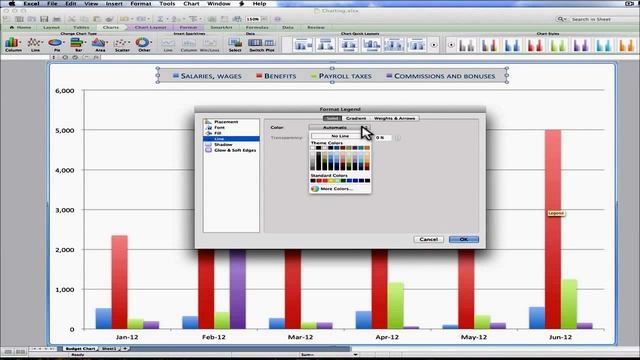The image size is (640, 360).
Task: Click the save icon in toolbar
Action: tap(44, 19)
